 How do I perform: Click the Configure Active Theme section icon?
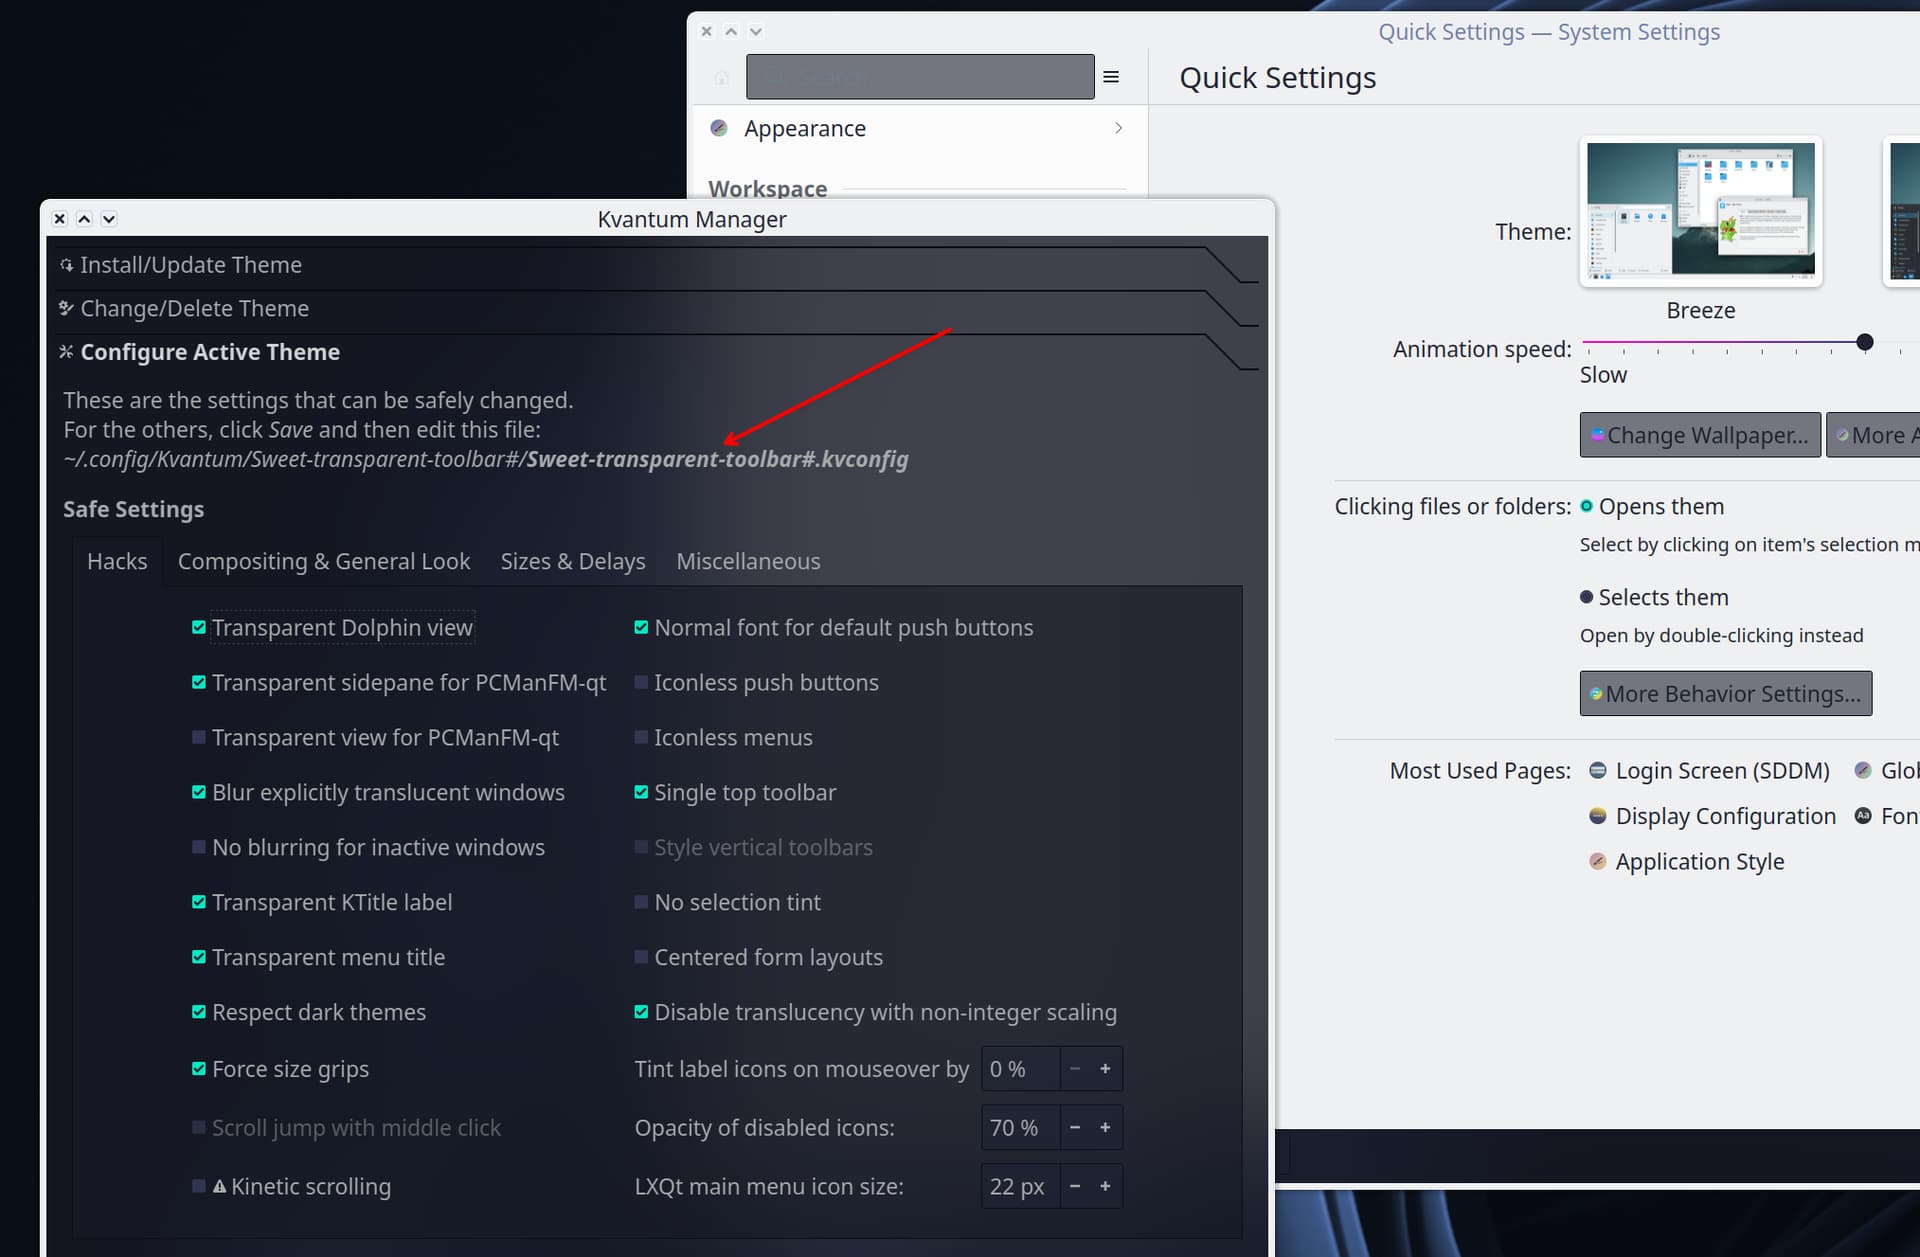pos(66,352)
